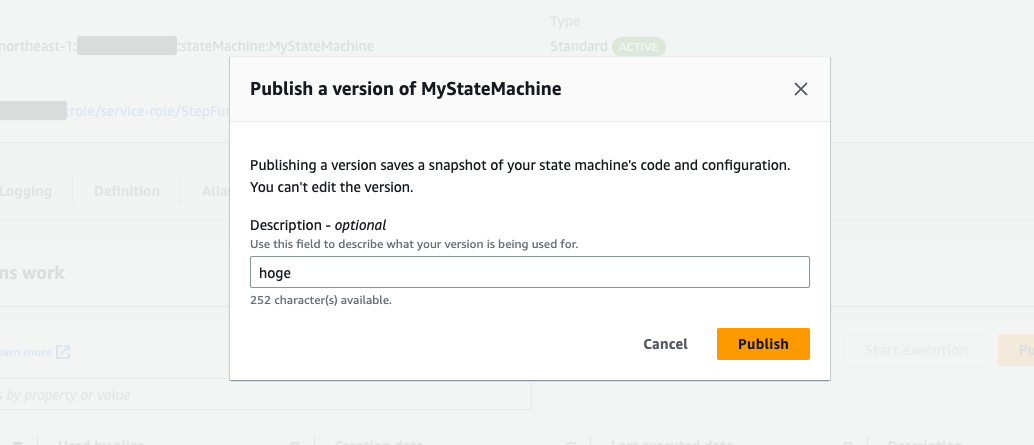Click the orange Publish button

point(763,344)
